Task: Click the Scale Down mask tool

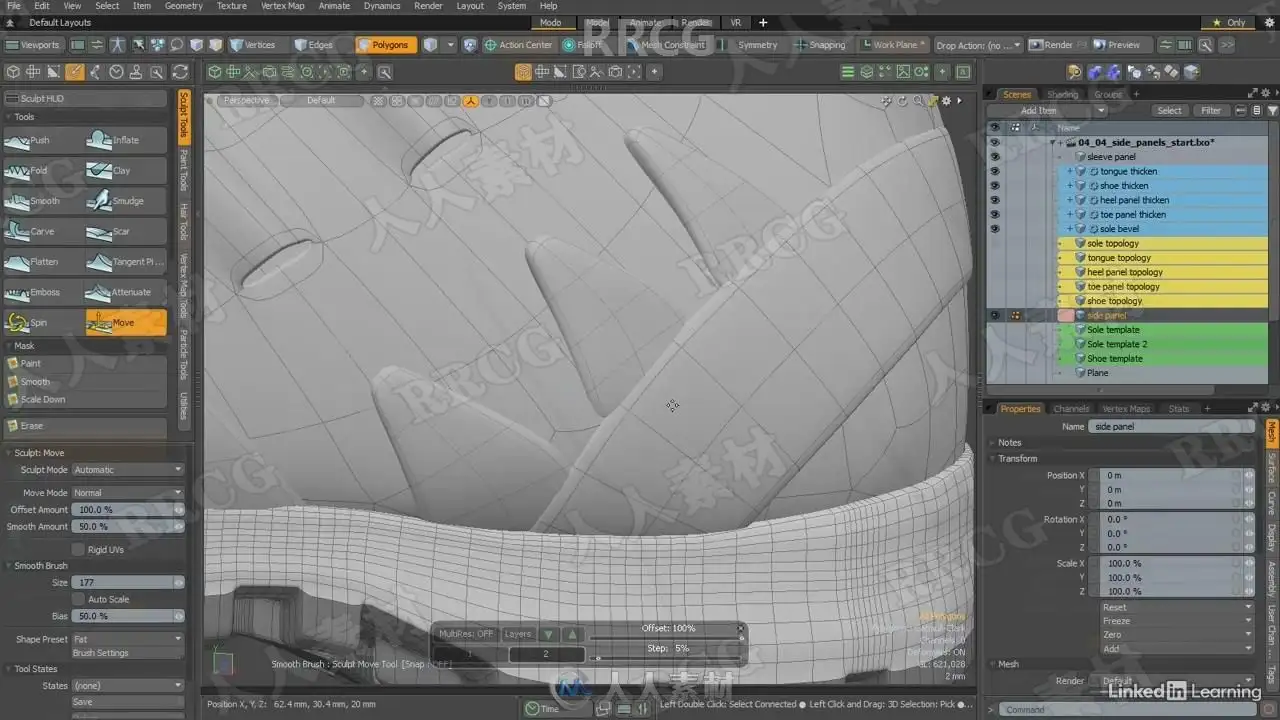Action: (x=85, y=400)
